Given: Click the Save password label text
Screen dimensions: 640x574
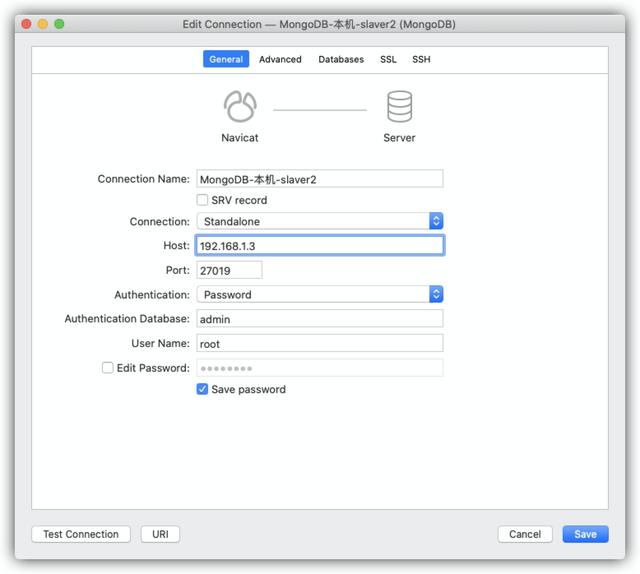Looking at the screenshot, I should [248, 389].
